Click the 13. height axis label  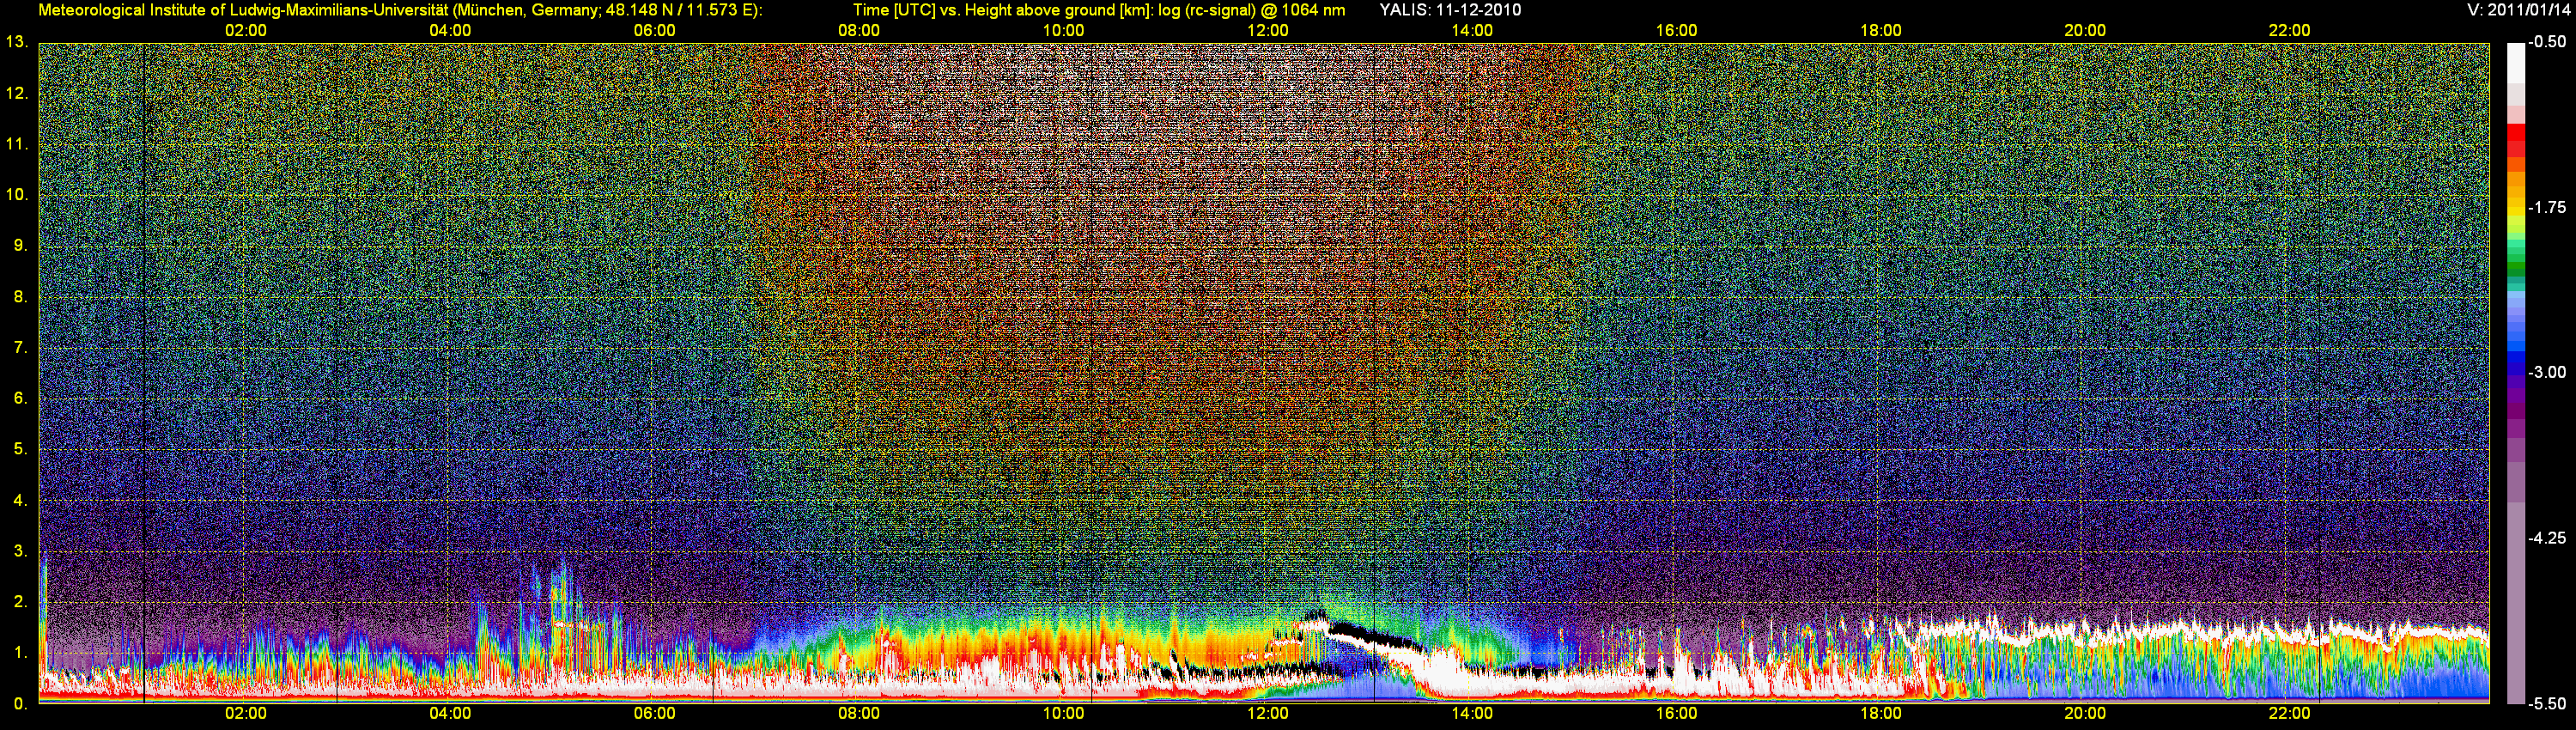pos(17,42)
